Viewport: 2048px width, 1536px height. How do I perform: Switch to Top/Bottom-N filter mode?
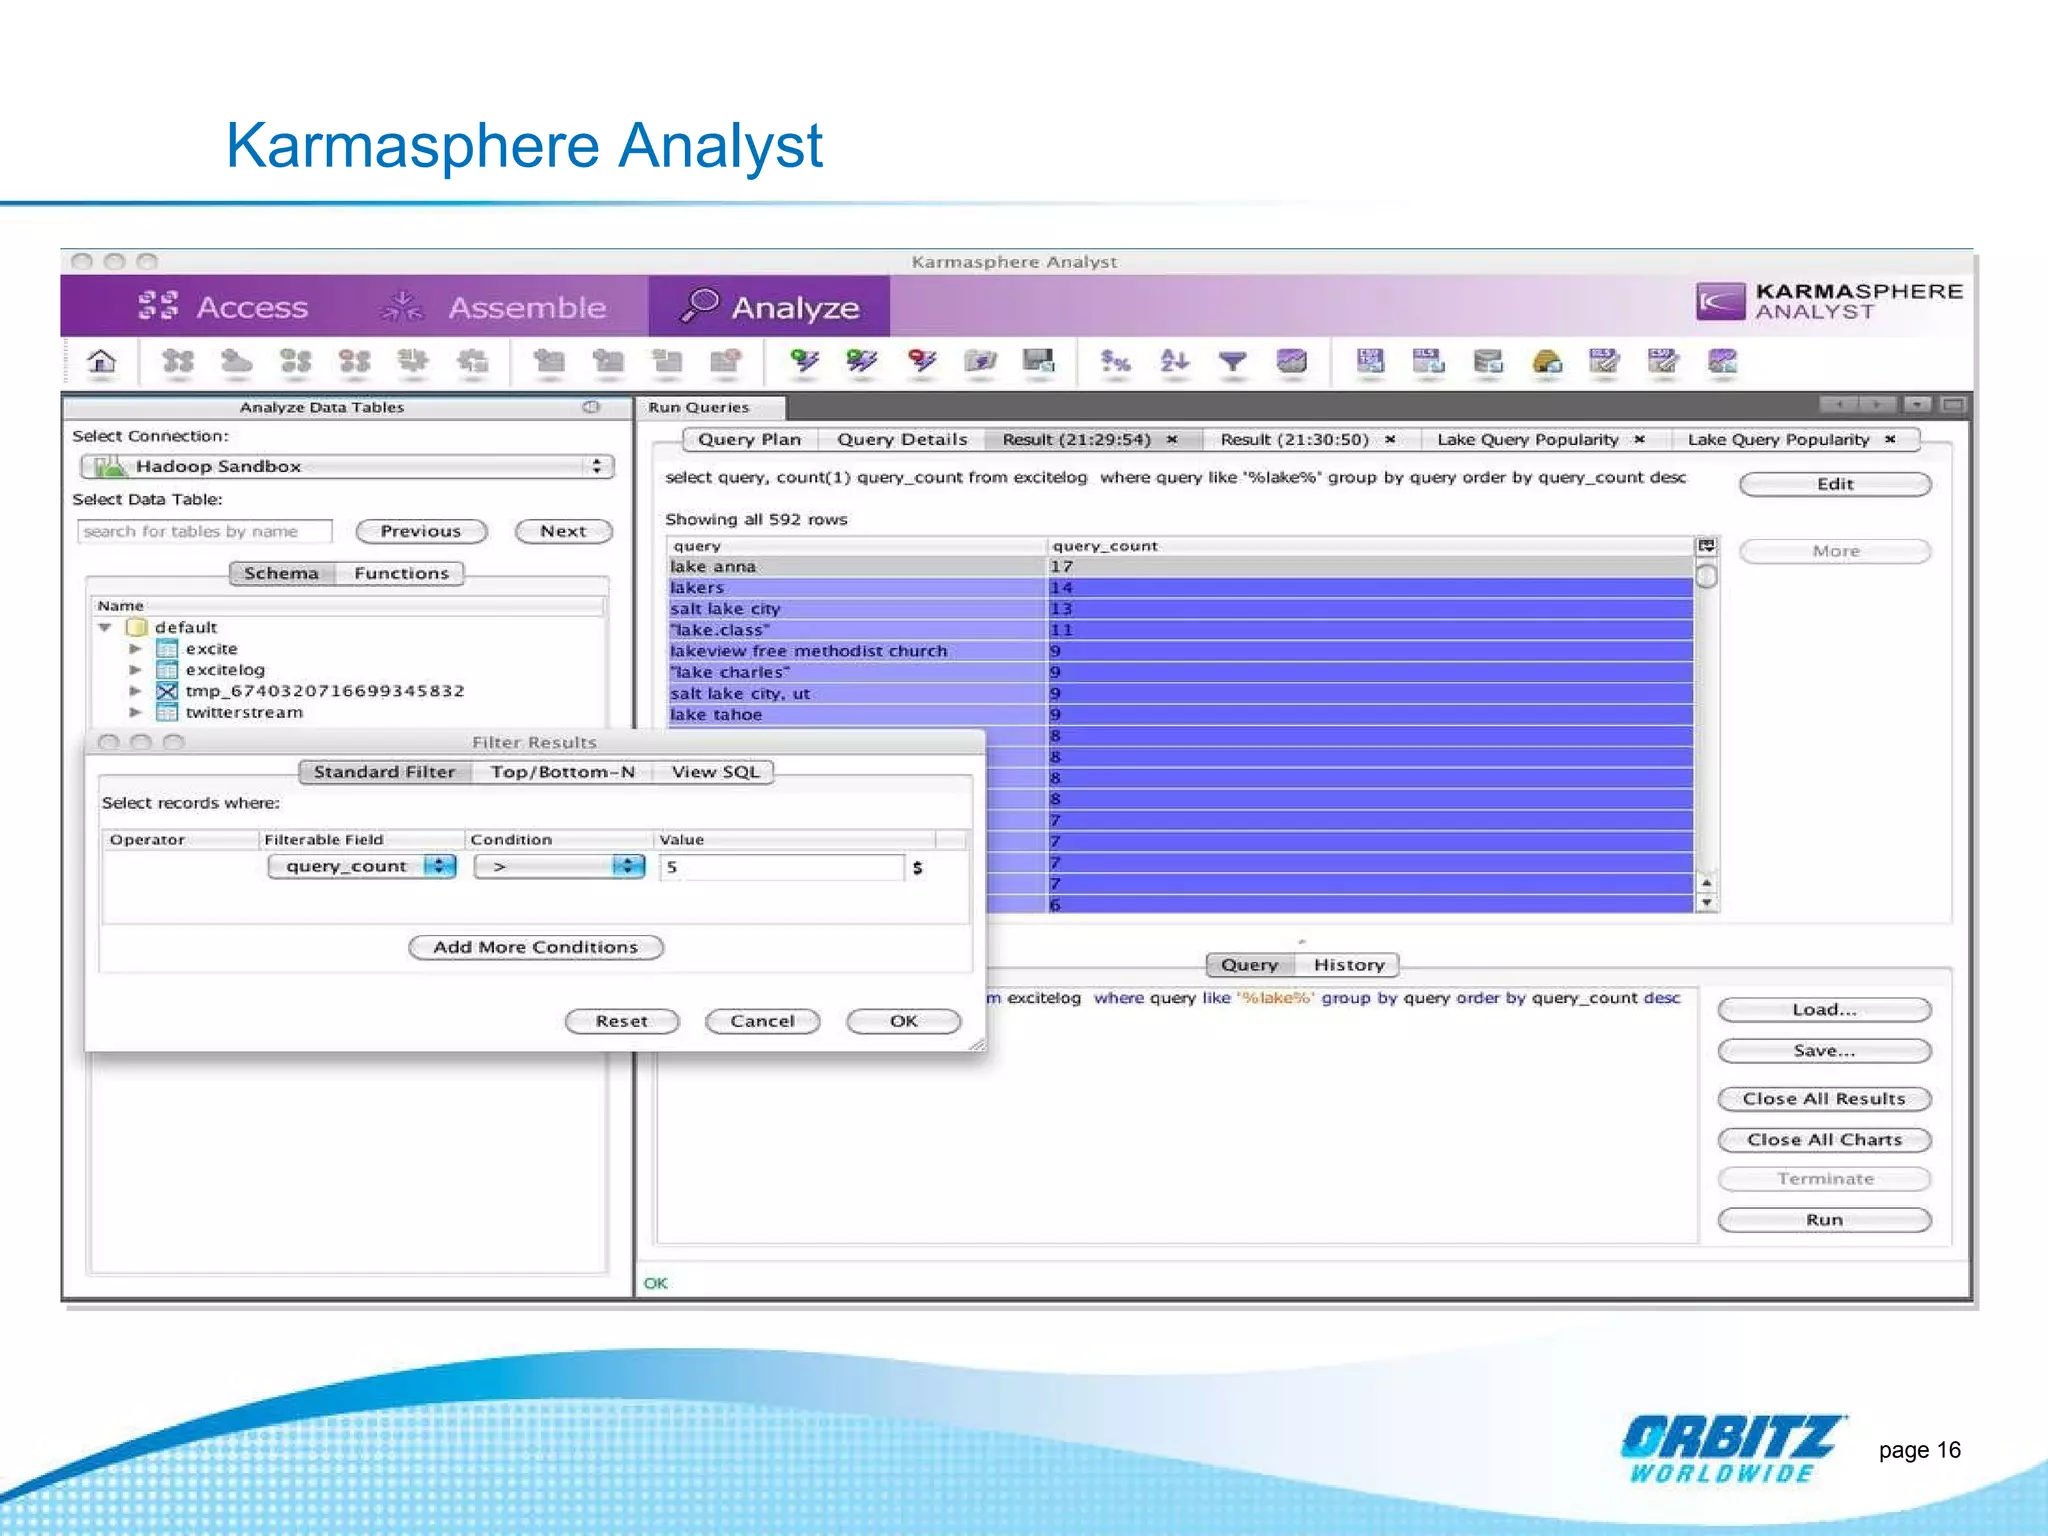(x=563, y=773)
